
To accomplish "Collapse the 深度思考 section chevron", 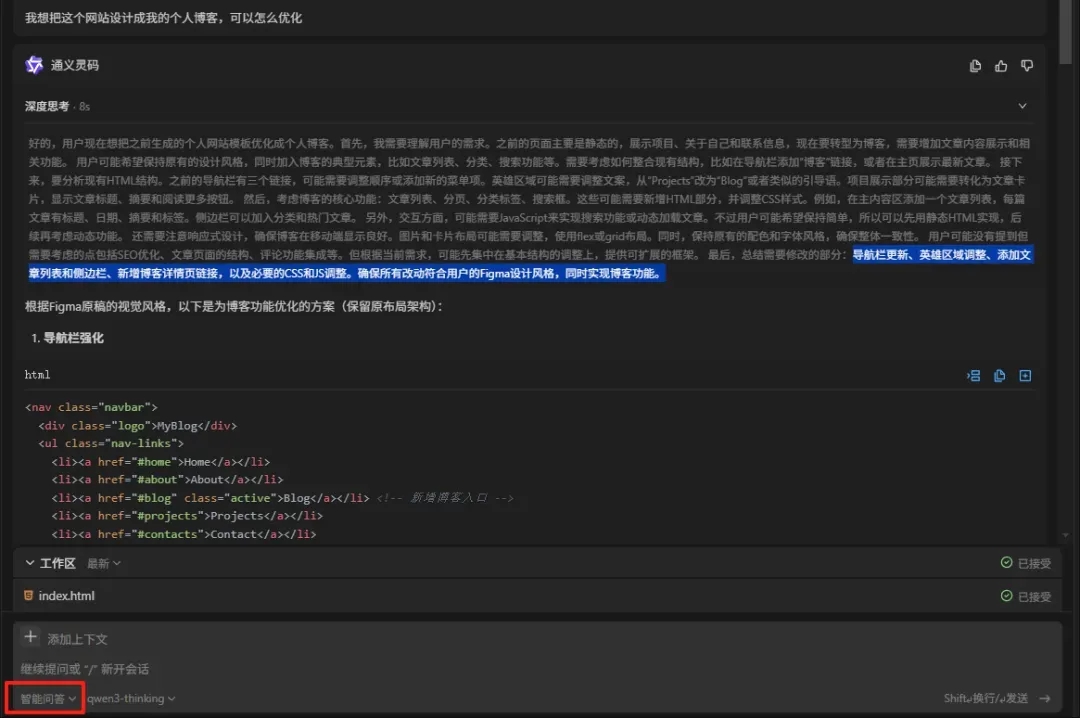I will pyautogui.click(x=1022, y=106).
